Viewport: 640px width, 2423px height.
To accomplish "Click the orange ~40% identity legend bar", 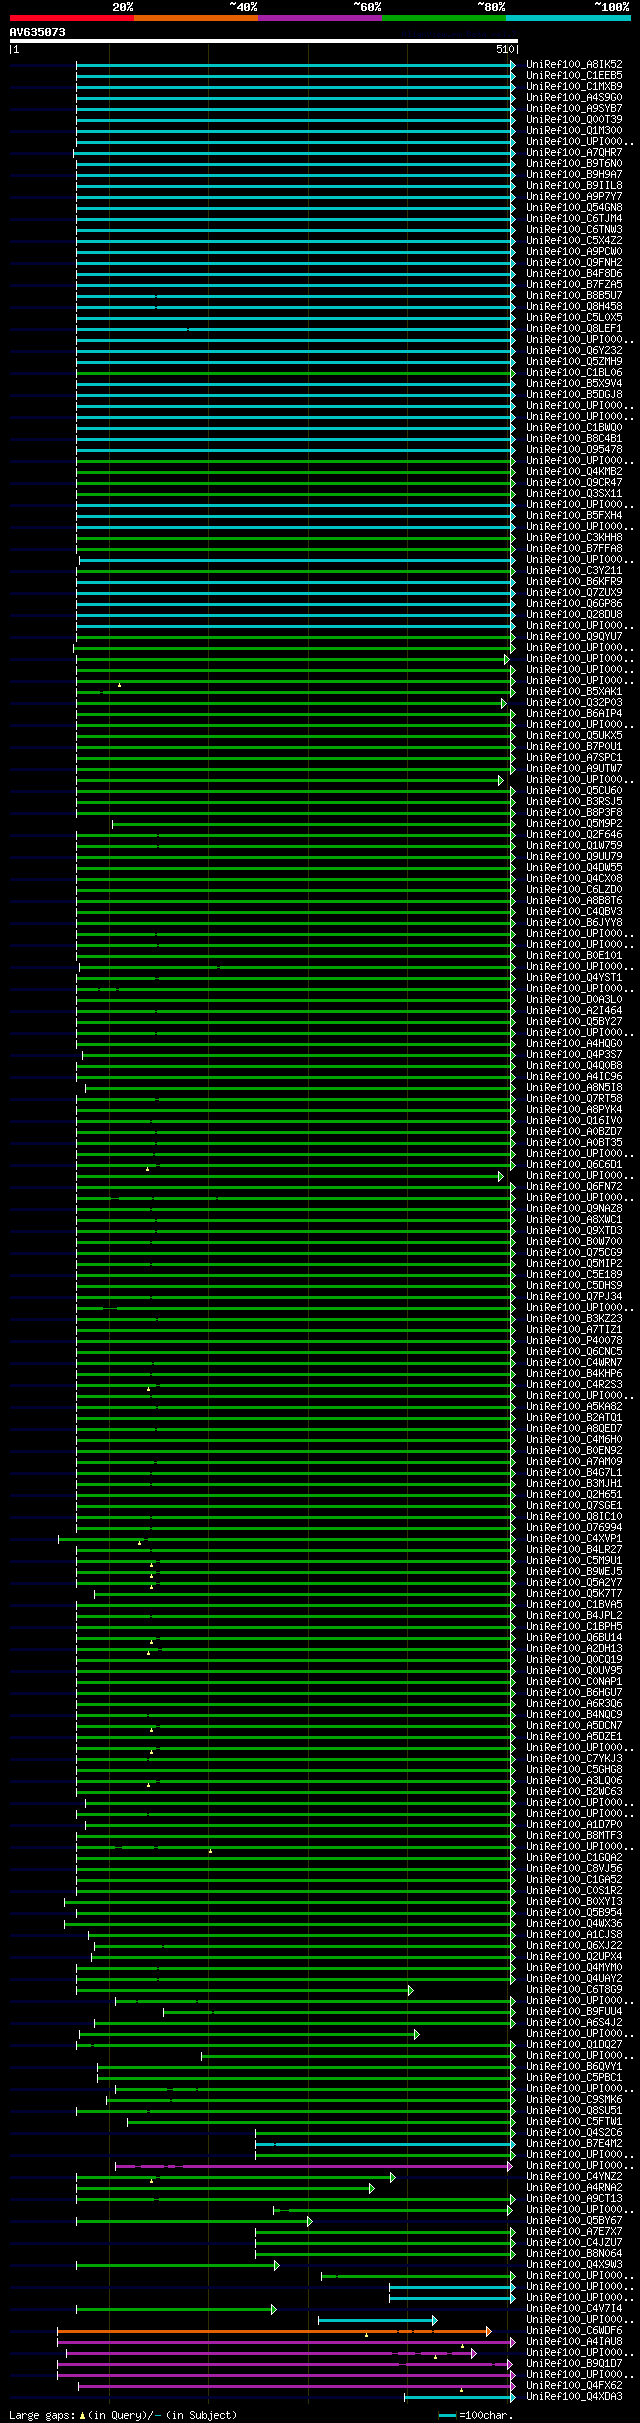I will point(195,18).
